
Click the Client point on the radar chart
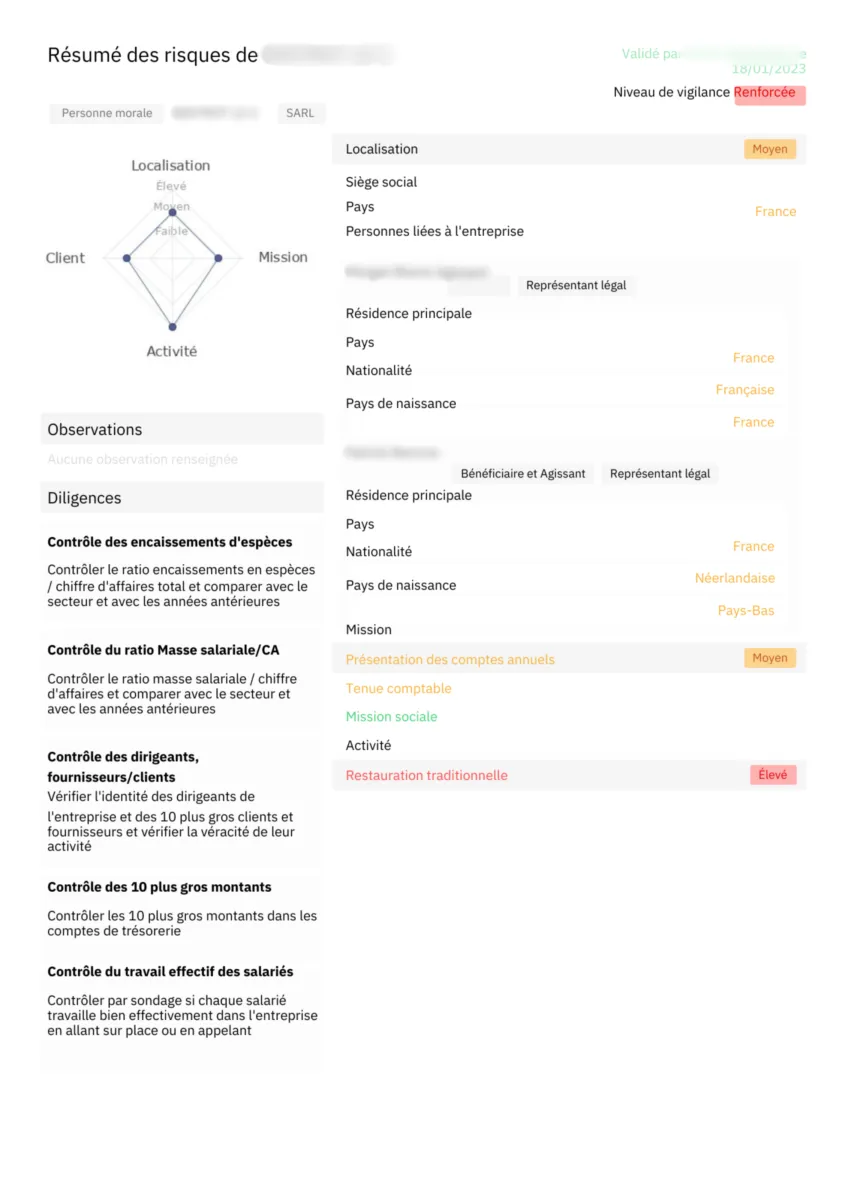(126, 258)
